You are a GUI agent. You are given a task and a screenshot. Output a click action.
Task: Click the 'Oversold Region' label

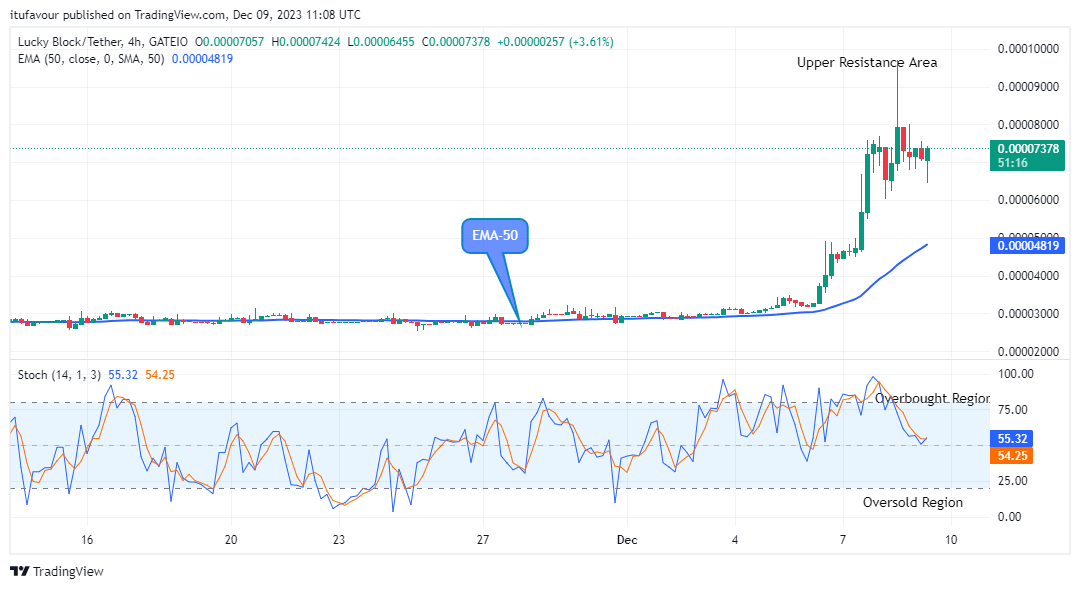point(913,502)
